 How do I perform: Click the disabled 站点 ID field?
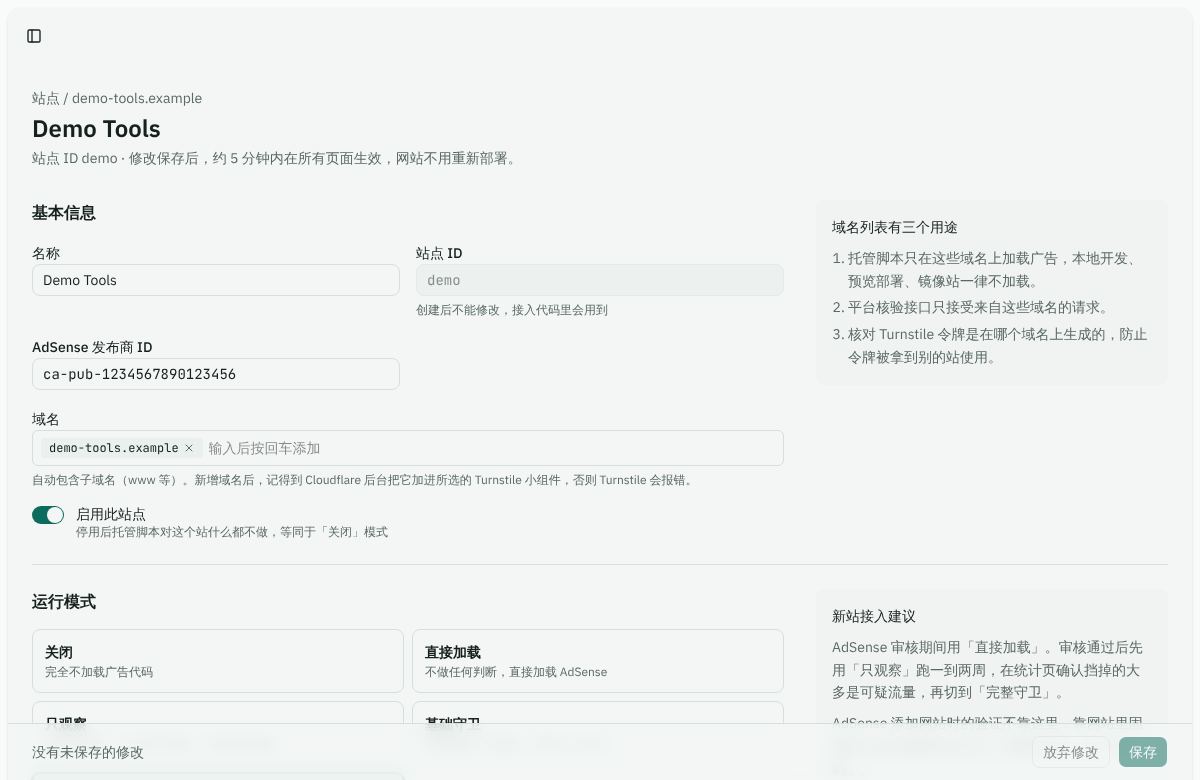(600, 280)
